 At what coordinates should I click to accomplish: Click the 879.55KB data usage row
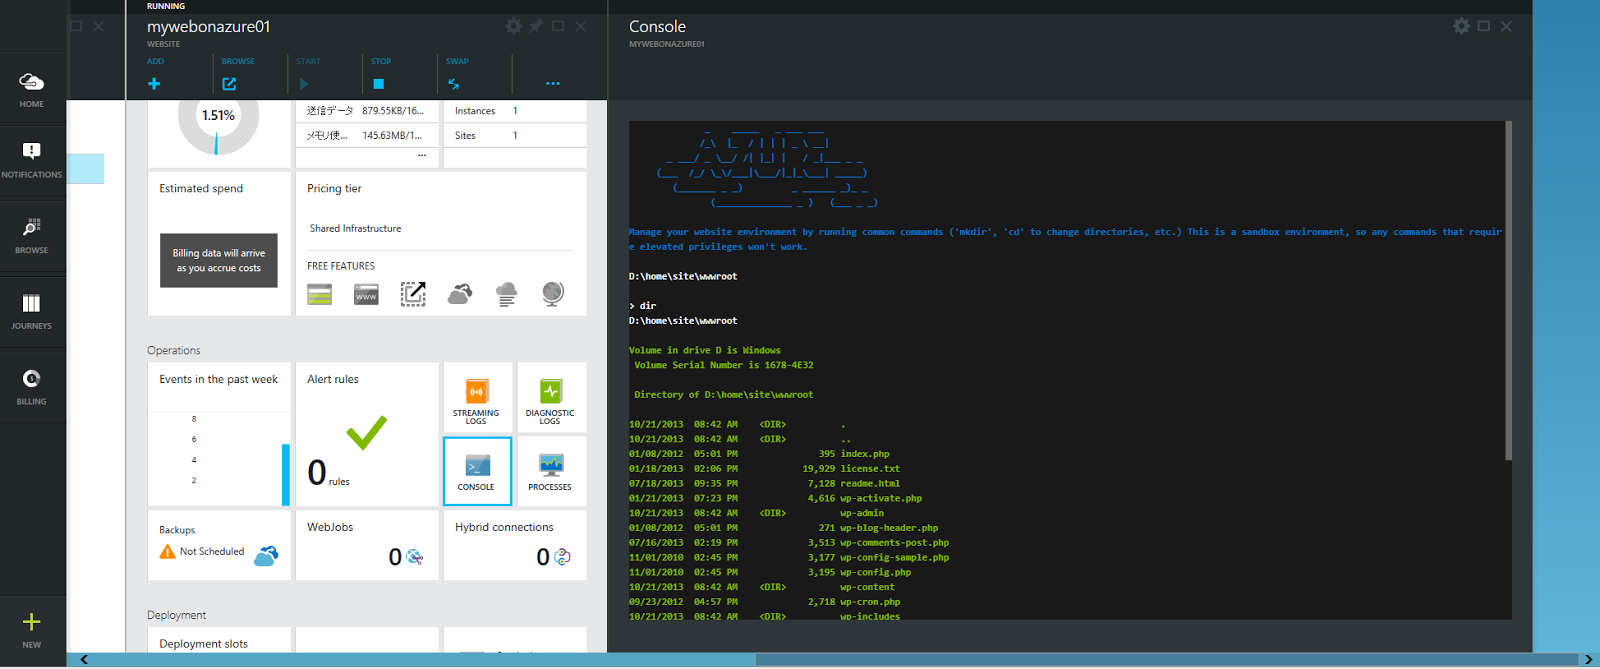click(367, 111)
